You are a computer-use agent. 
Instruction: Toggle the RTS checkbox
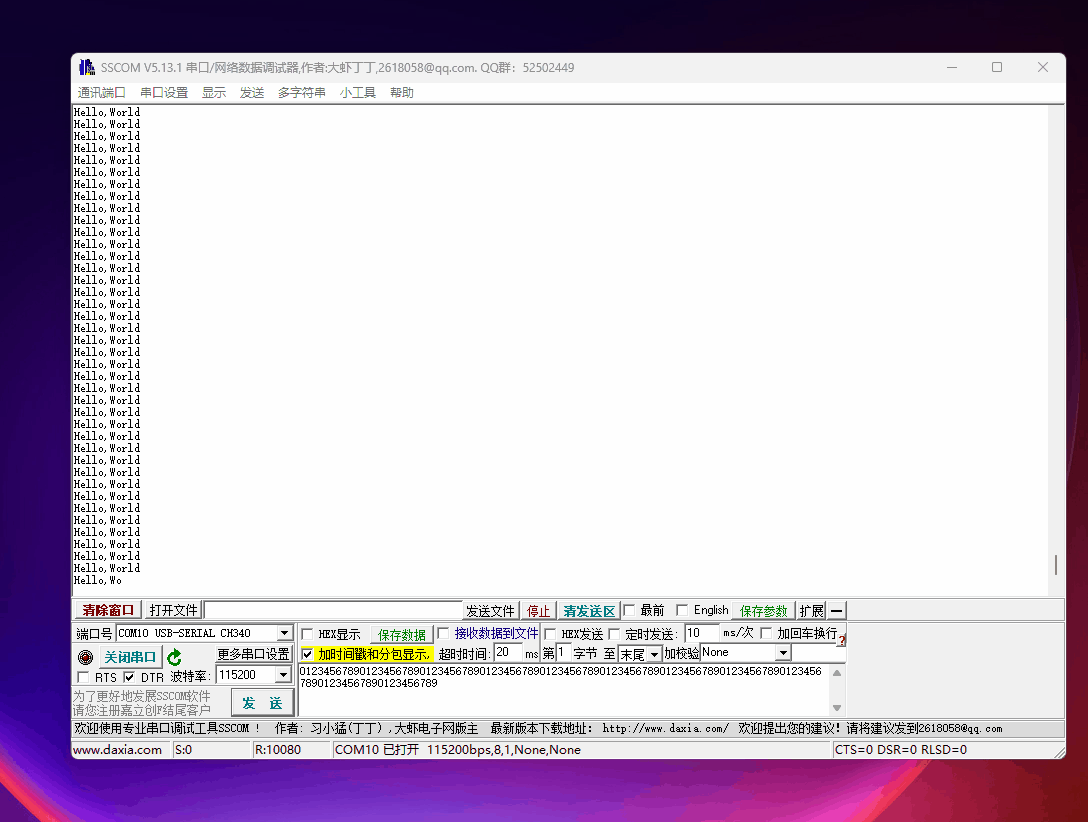[x=83, y=677]
